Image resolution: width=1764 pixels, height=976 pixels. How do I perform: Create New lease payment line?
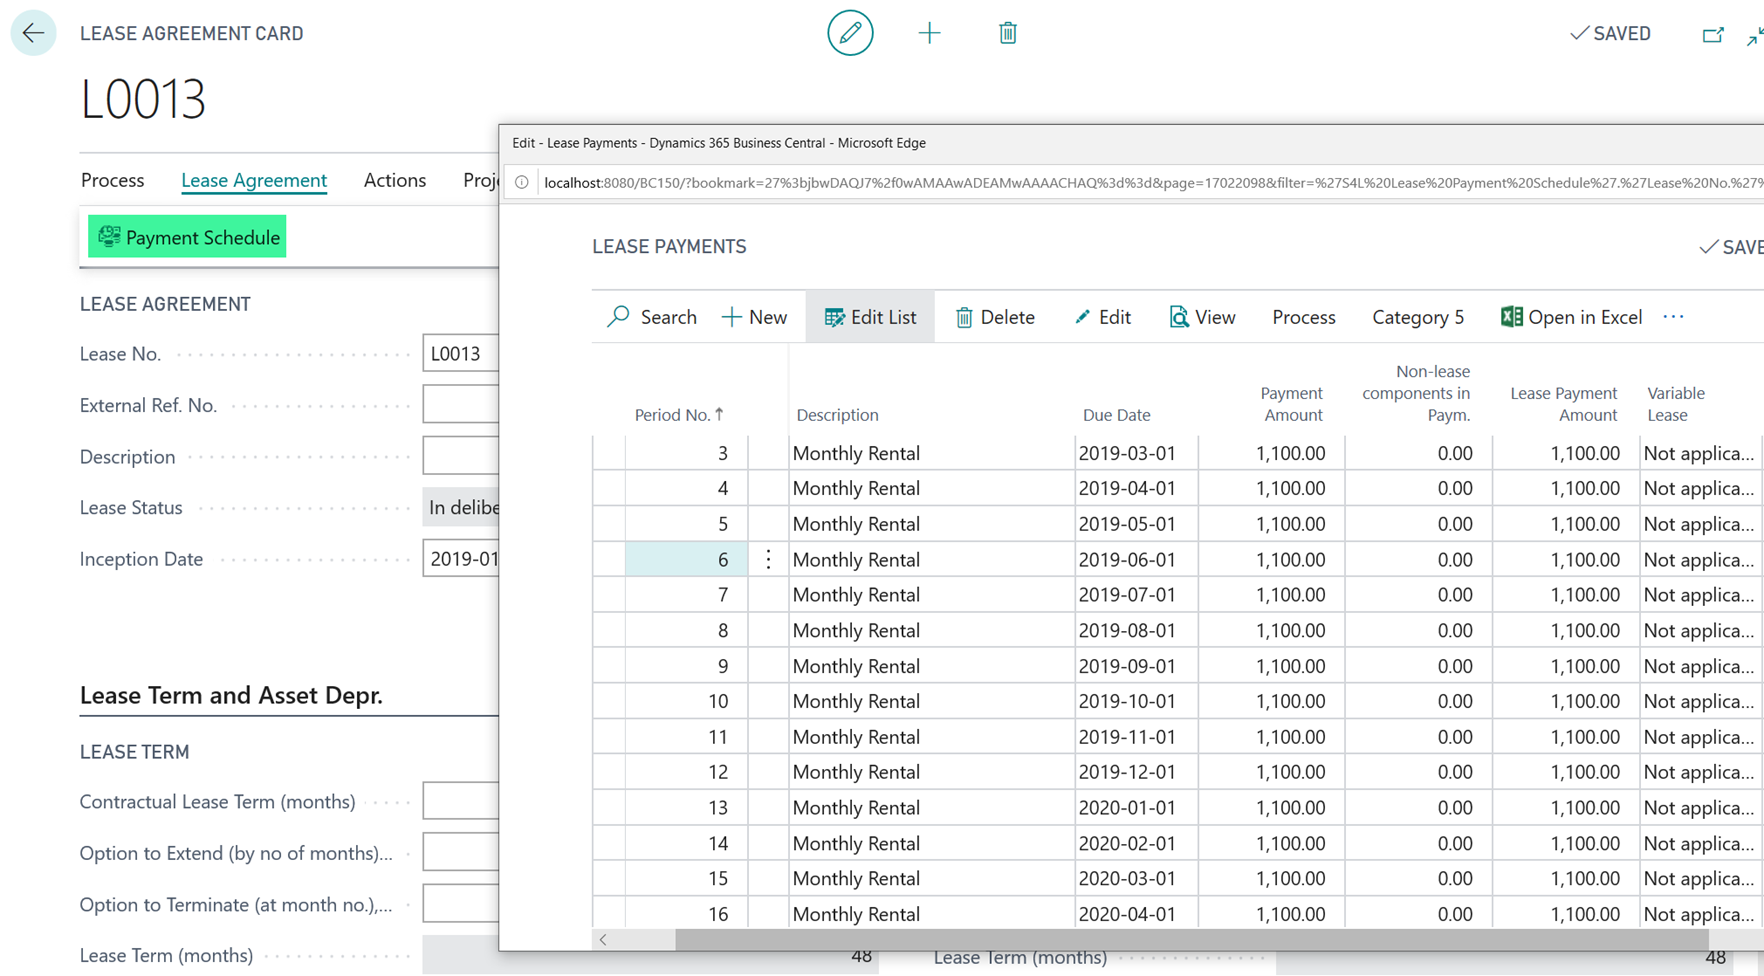point(754,317)
